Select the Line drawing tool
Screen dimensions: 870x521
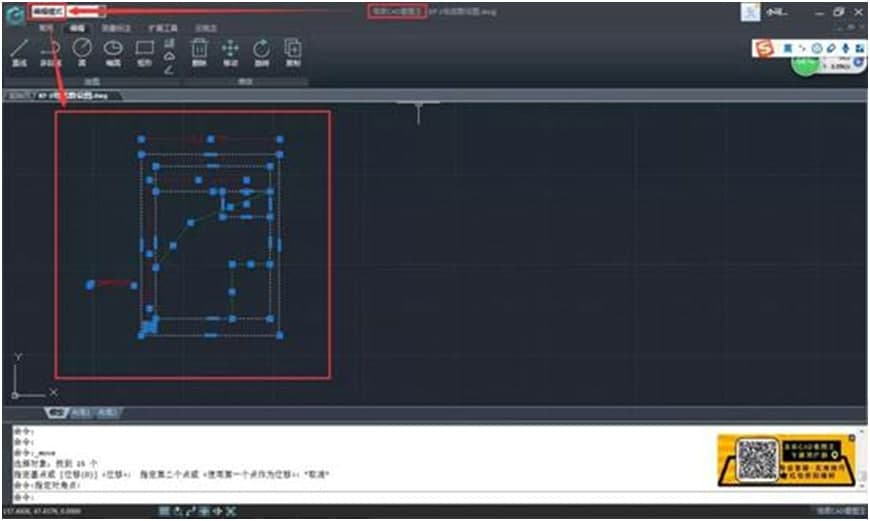pos(19,53)
